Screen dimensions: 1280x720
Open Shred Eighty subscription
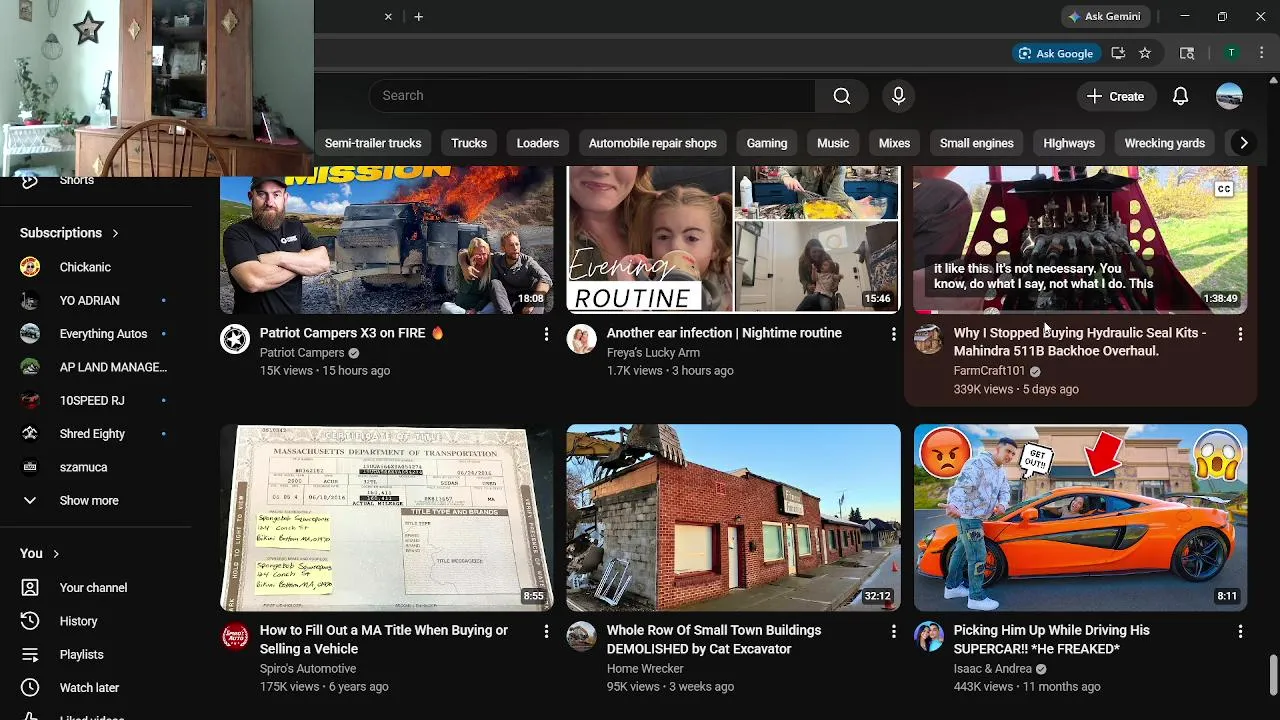coord(95,434)
